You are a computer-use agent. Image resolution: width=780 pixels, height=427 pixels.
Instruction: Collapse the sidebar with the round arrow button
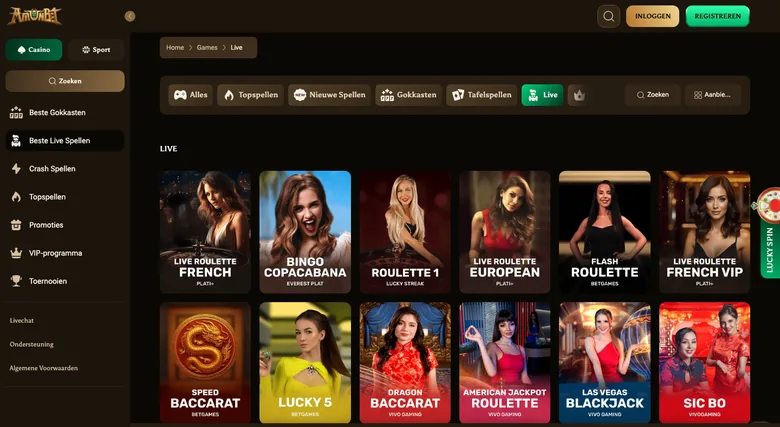point(130,16)
